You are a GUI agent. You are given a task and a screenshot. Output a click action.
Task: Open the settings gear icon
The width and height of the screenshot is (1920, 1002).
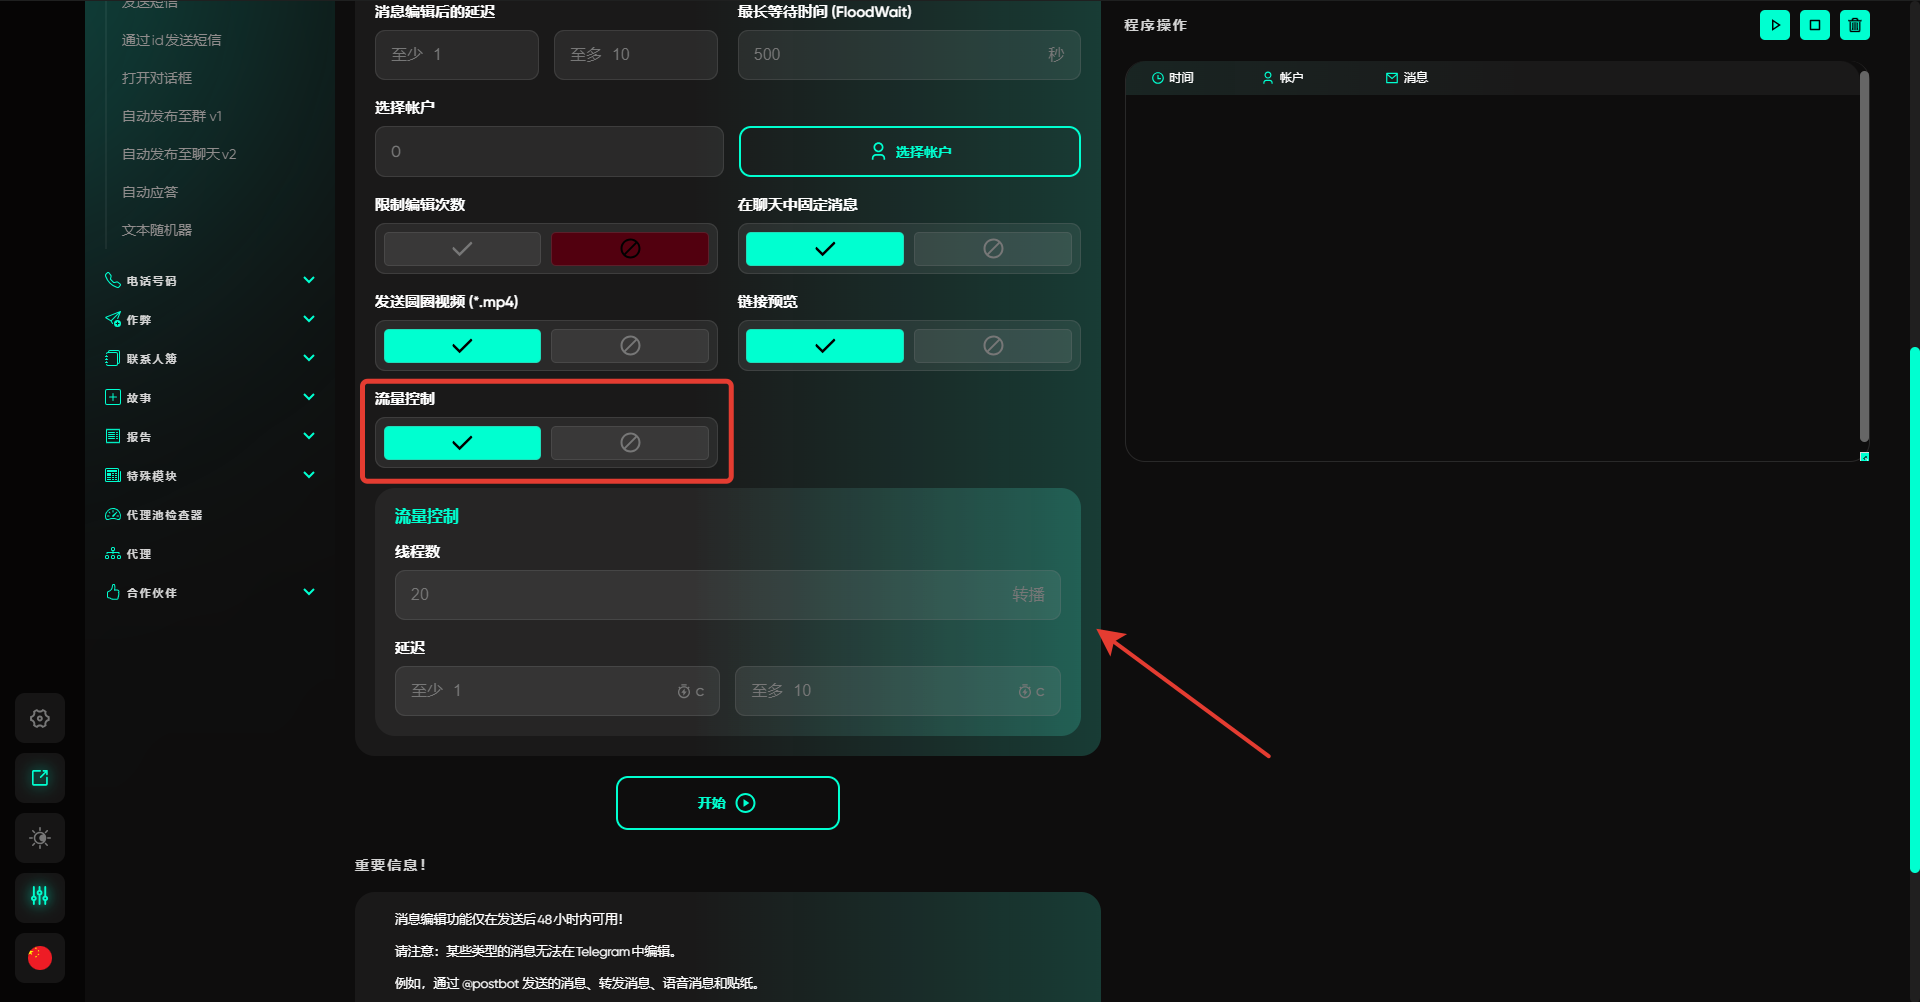coord(40,718)
